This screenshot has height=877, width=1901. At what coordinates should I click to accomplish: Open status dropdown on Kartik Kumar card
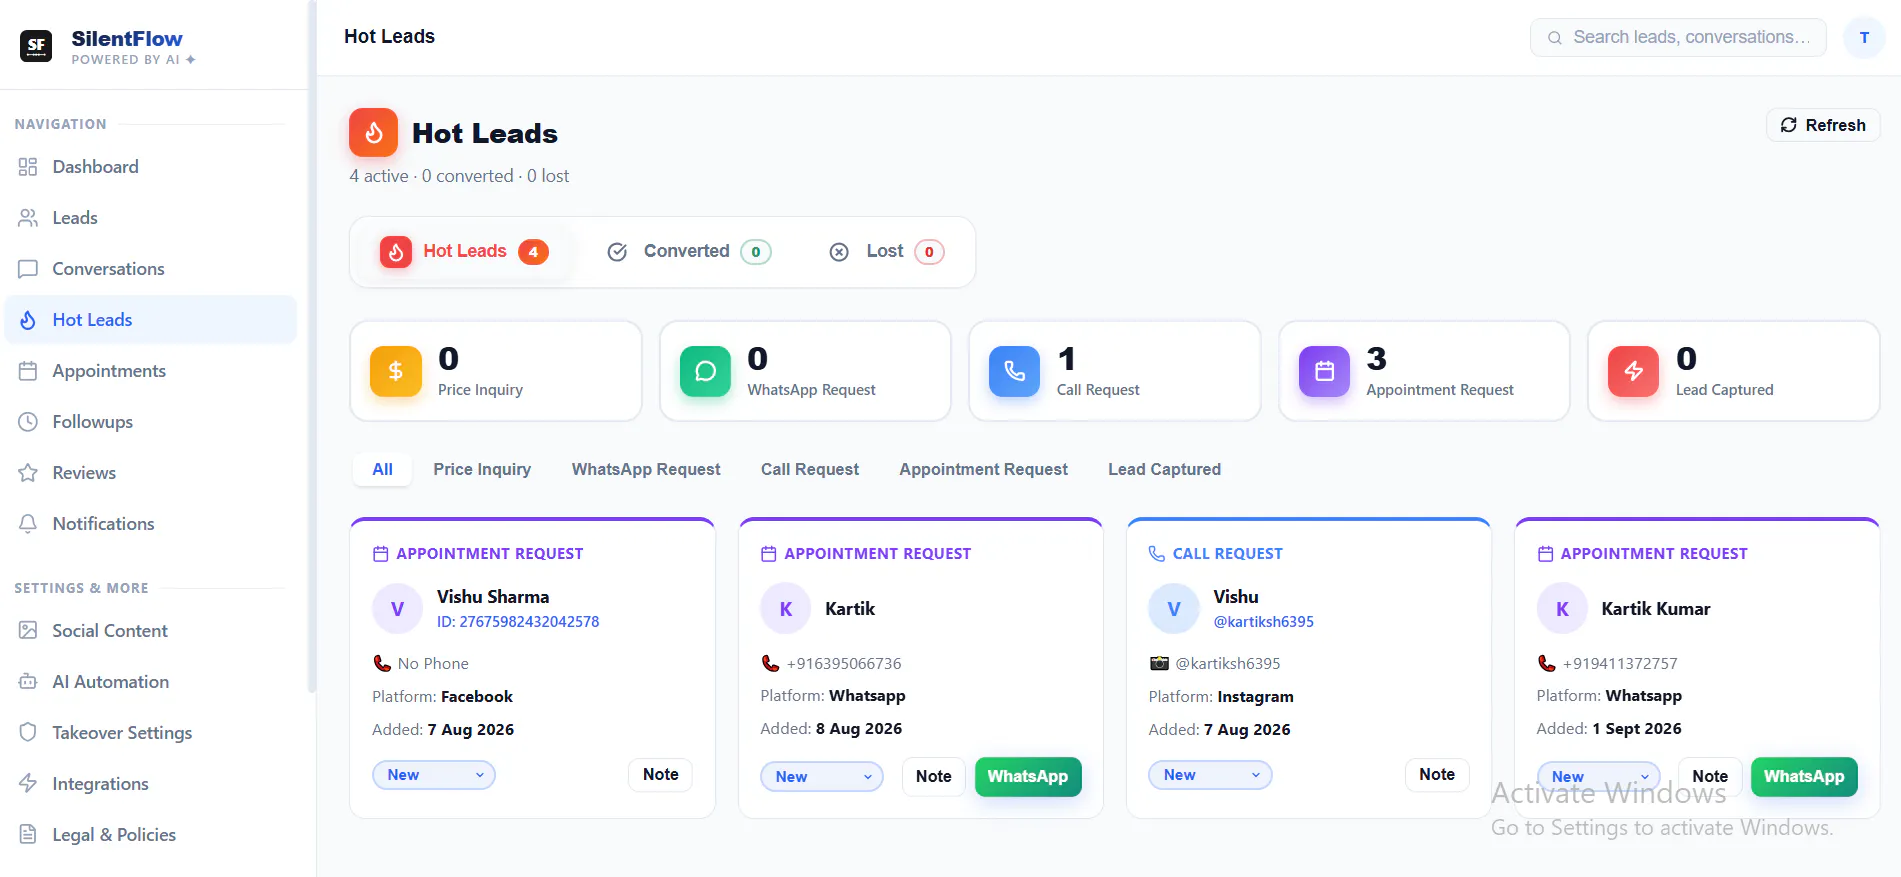1598,777
